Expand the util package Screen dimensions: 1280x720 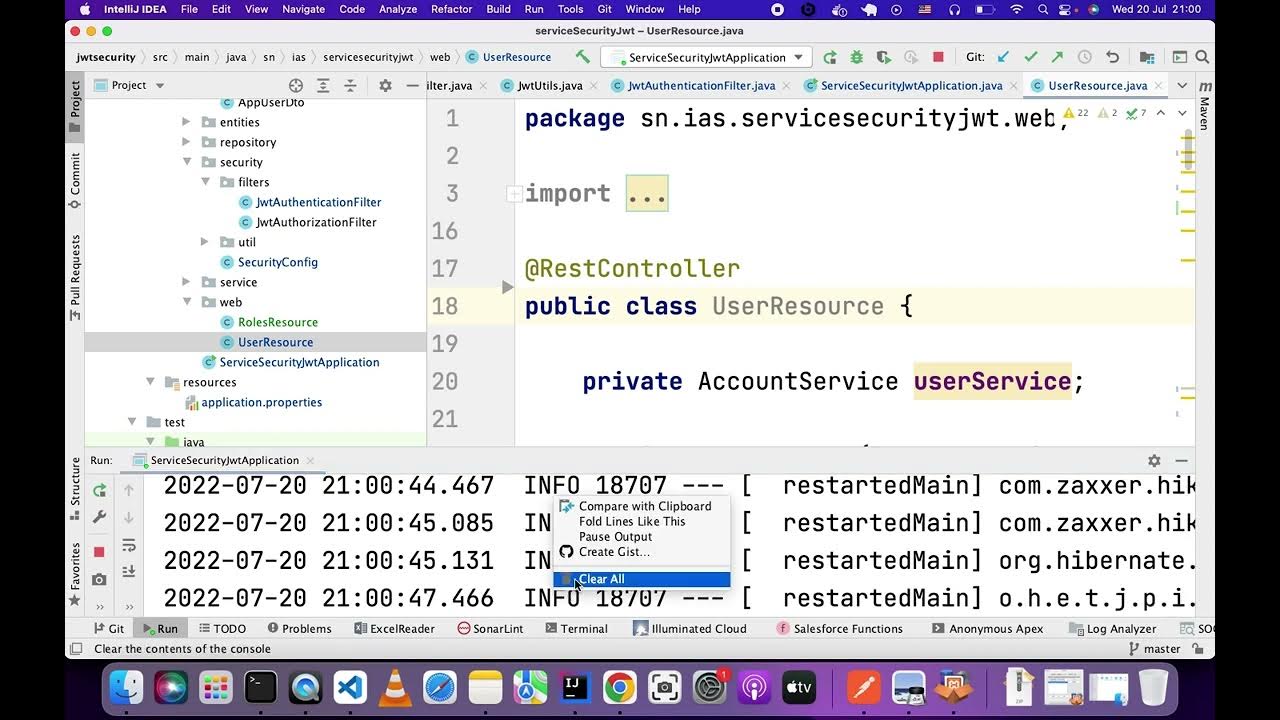pos(204,242)
